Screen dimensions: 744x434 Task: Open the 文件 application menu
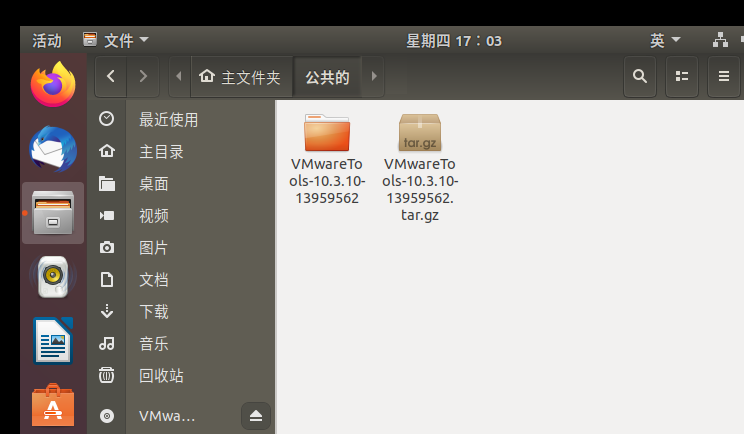[116, 40]
